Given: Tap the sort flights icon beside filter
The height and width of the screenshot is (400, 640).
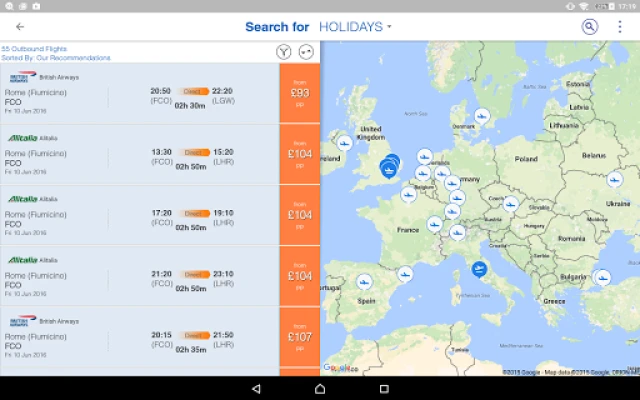Looking at the screenshot, I should coord(306,52).
